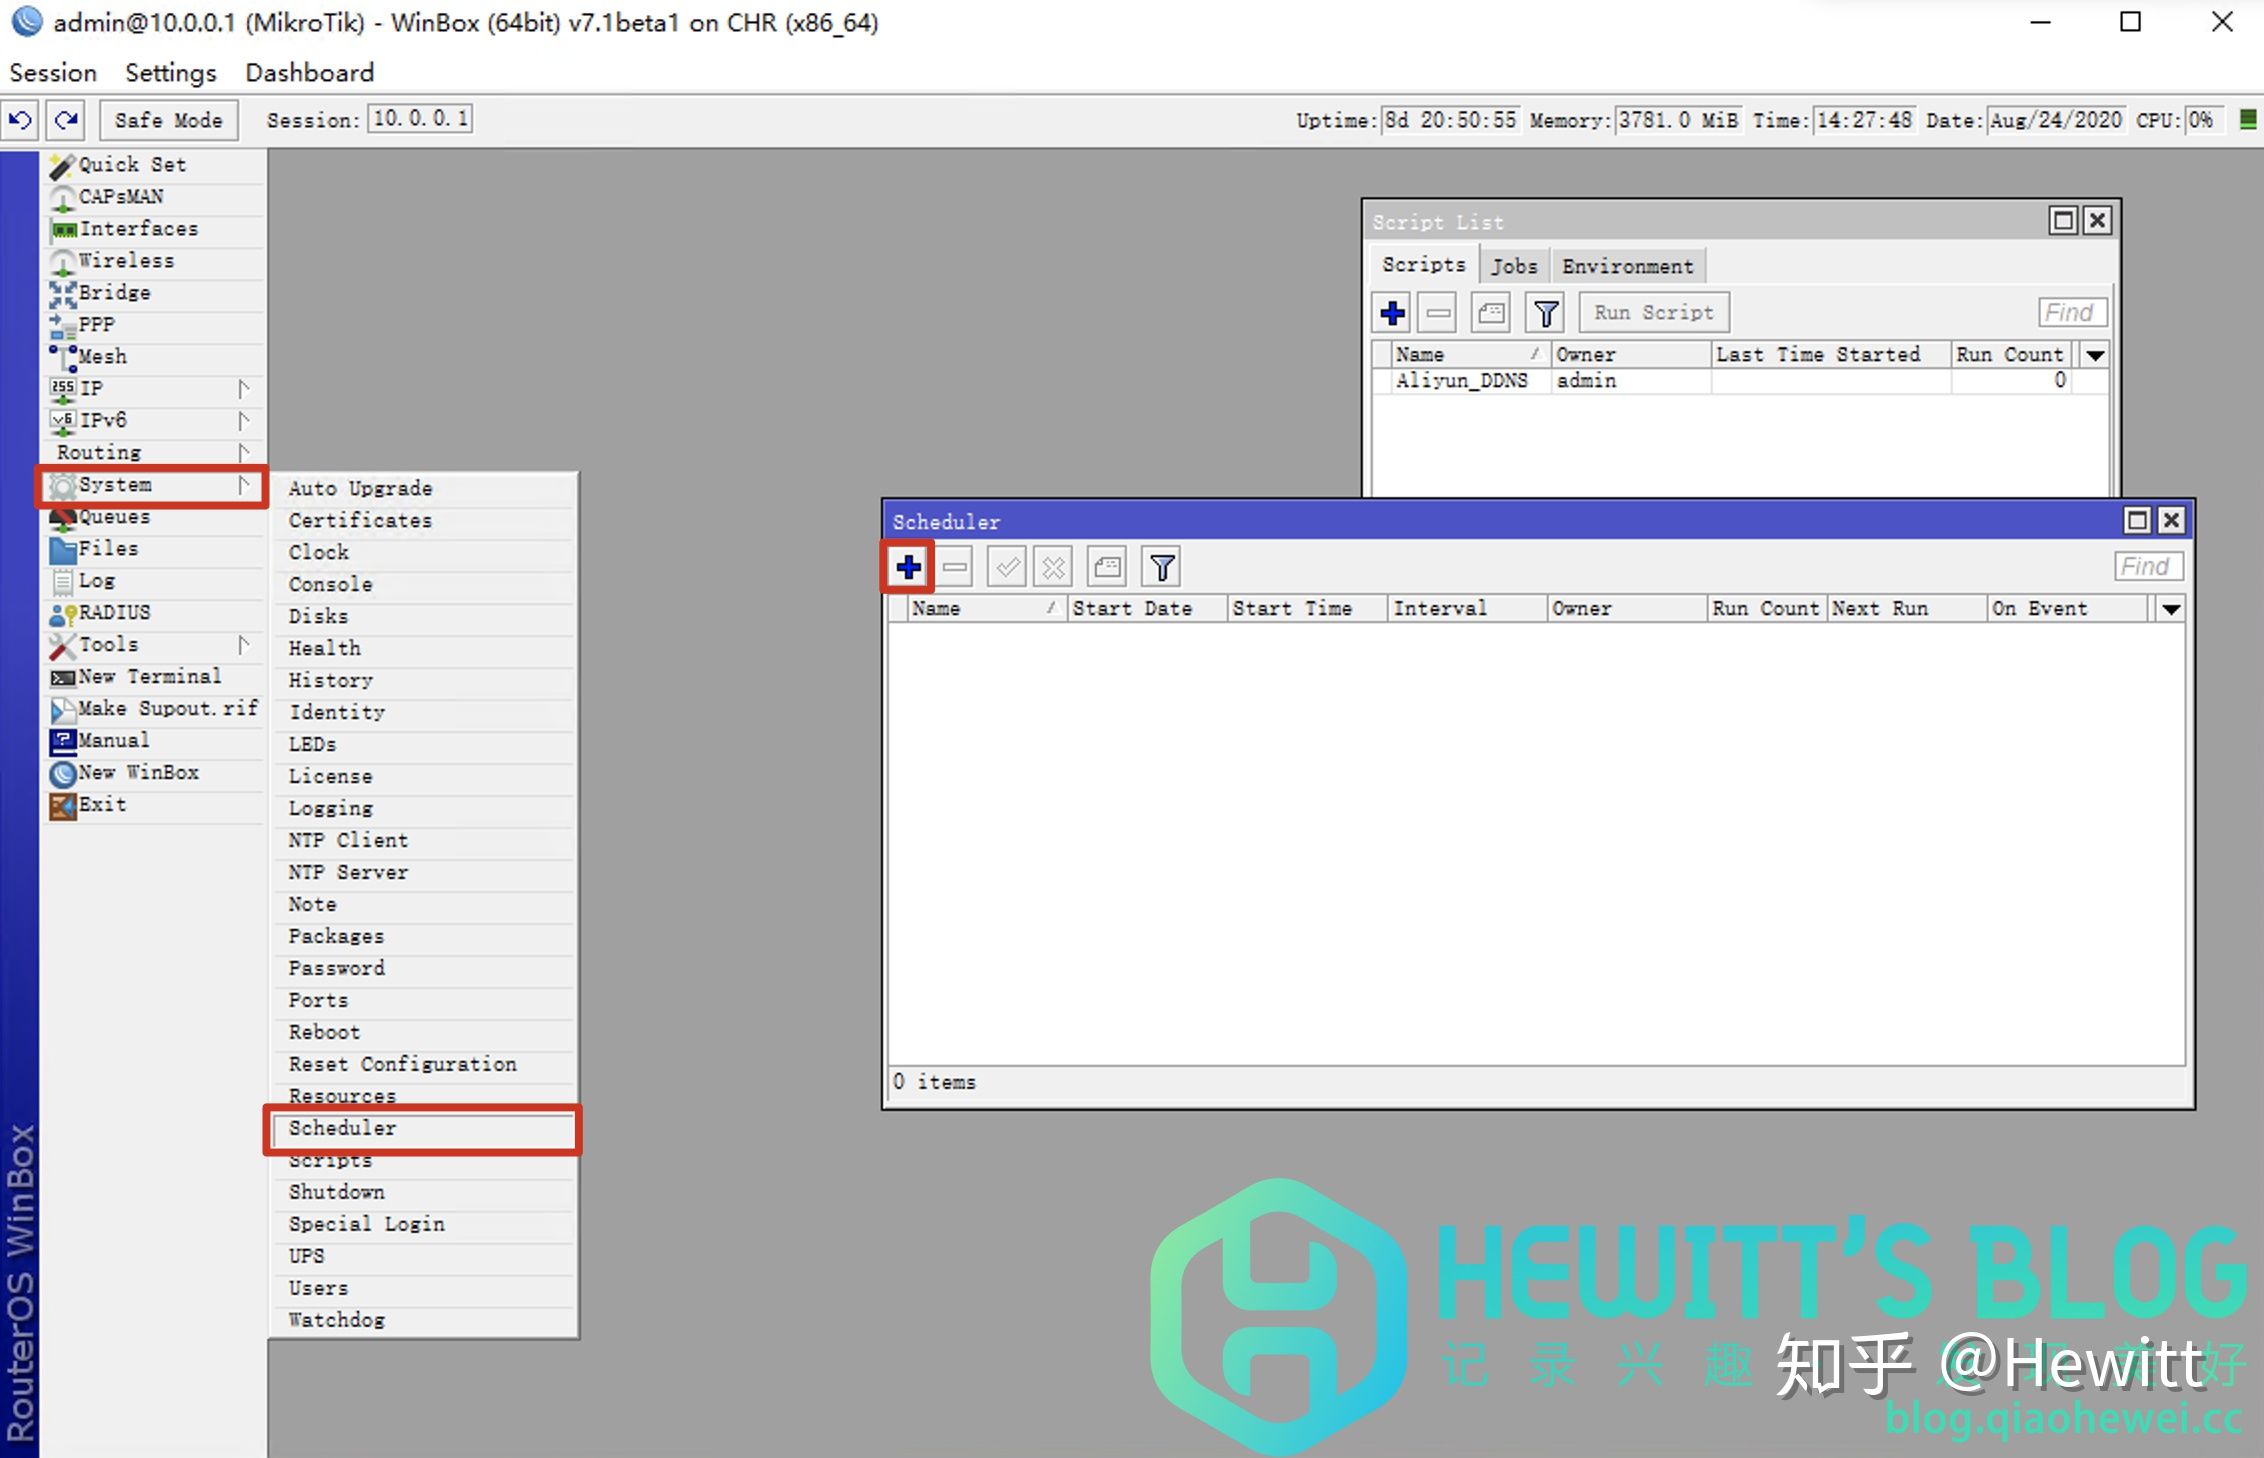The width and height of the screenshot is (2264, 1458).
Task: Open RADIUS from the sidebar
Action: pyautogui.click(x=155, y=613)
